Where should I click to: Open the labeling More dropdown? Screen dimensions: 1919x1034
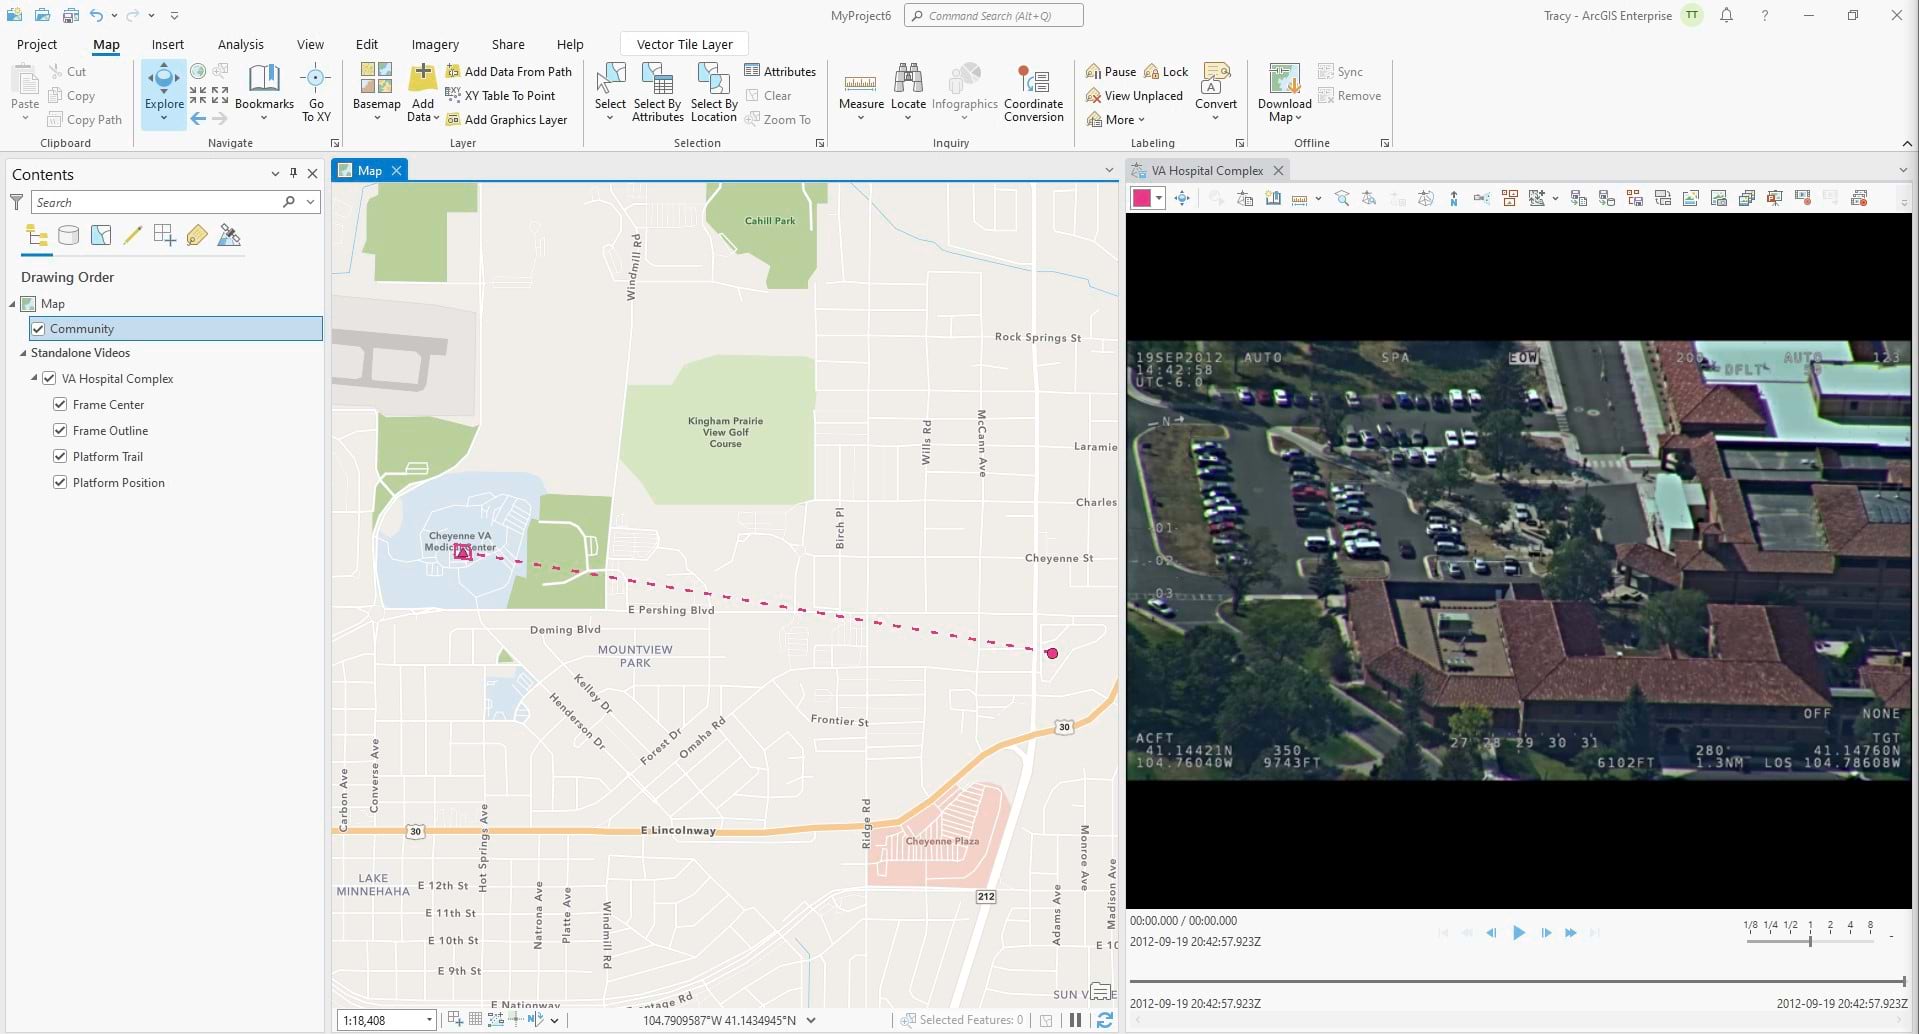(1116, 120)
